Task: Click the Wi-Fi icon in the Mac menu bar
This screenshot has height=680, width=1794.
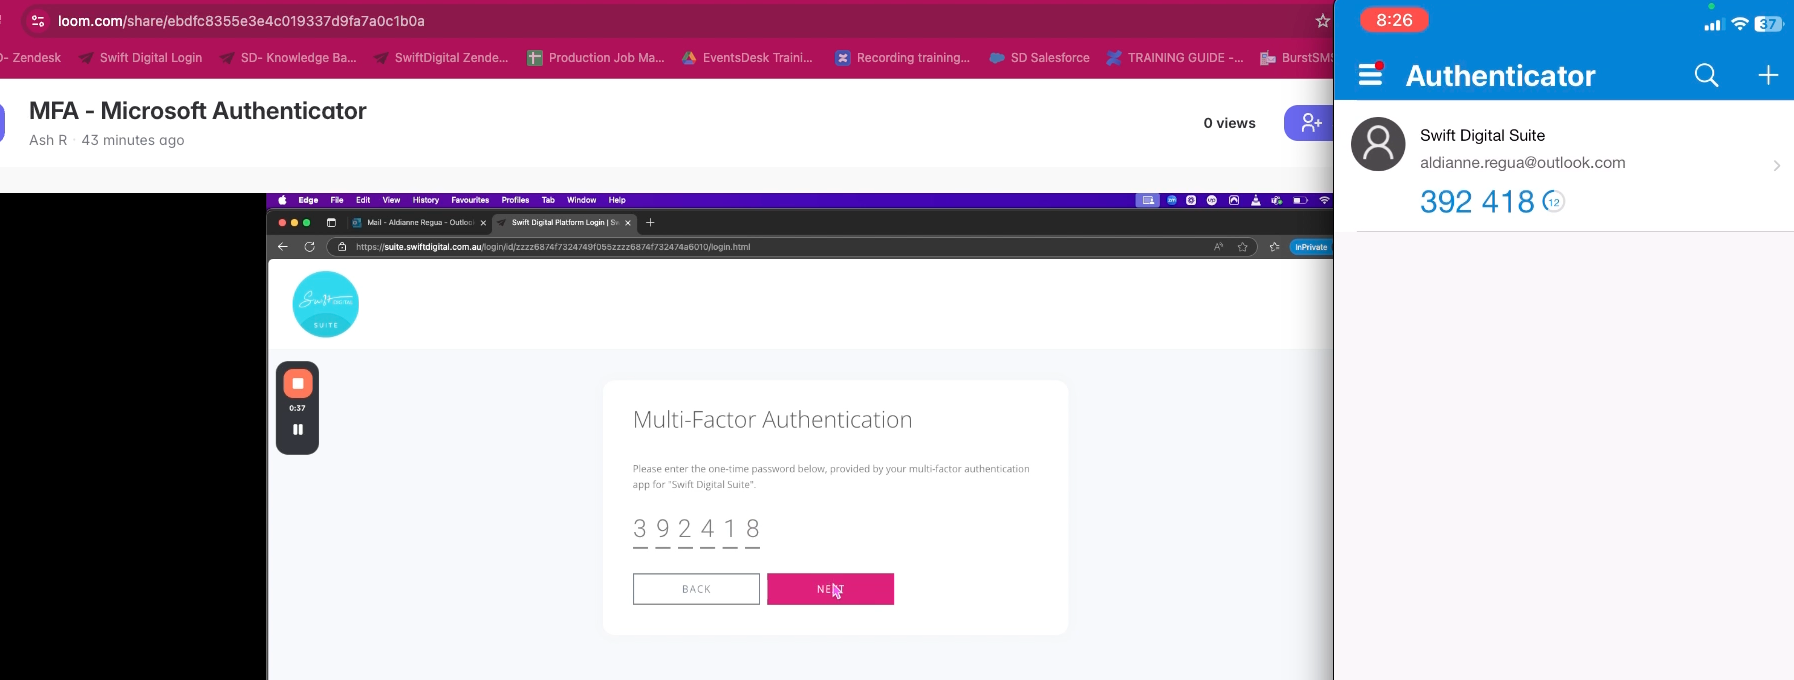Action: pos(1324,200)
